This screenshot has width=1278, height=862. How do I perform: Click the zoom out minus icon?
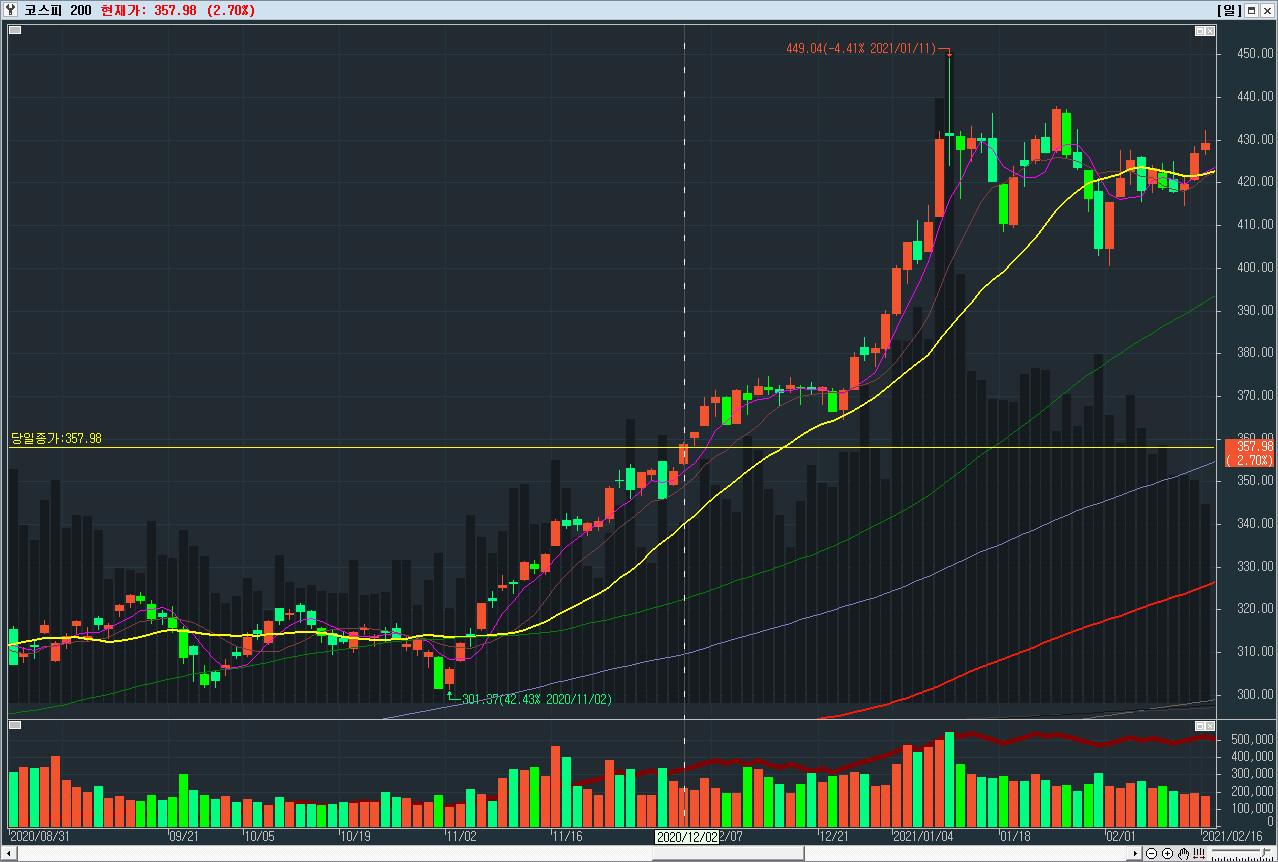[x=1151, y=853]
